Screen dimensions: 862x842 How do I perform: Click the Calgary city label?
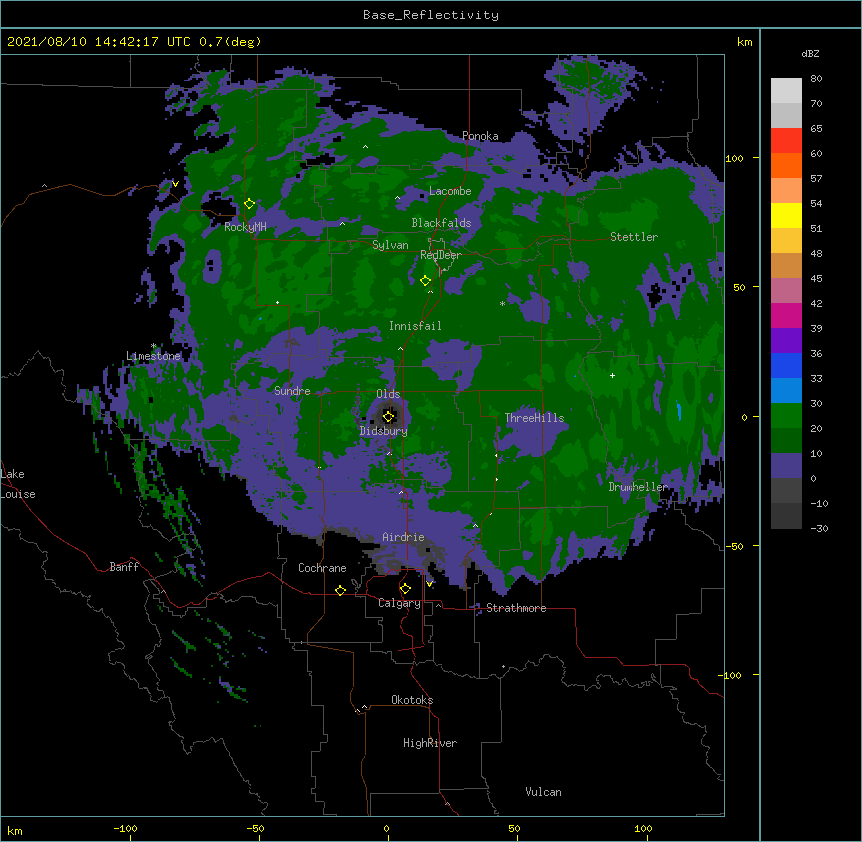pyautogui.click(x=399, y=603)
